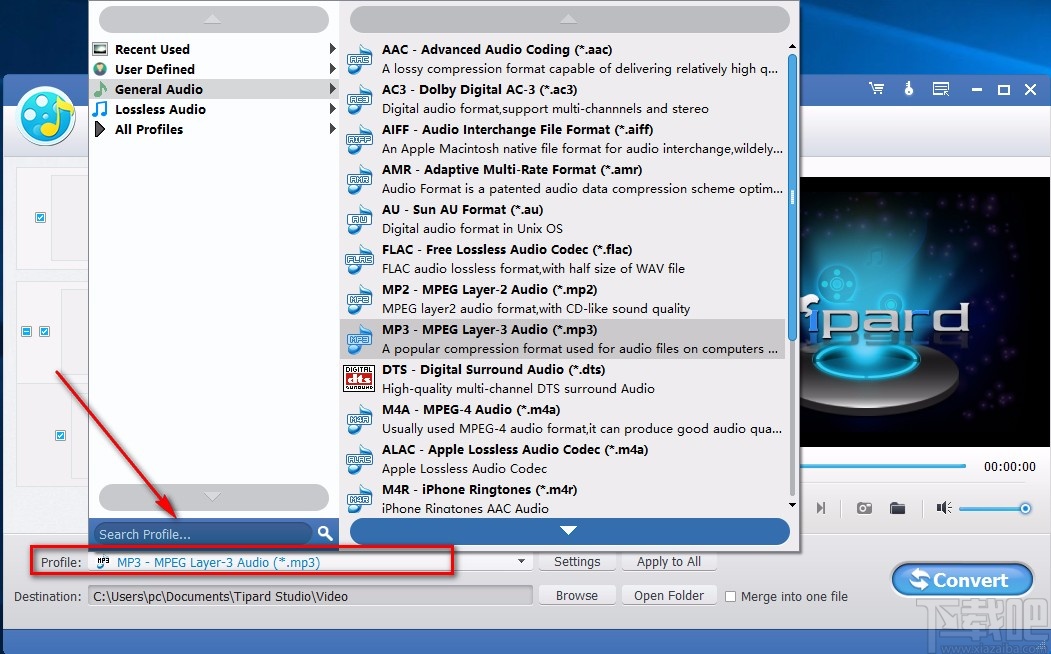Click the blue bar to page formats down

point(569,531)
